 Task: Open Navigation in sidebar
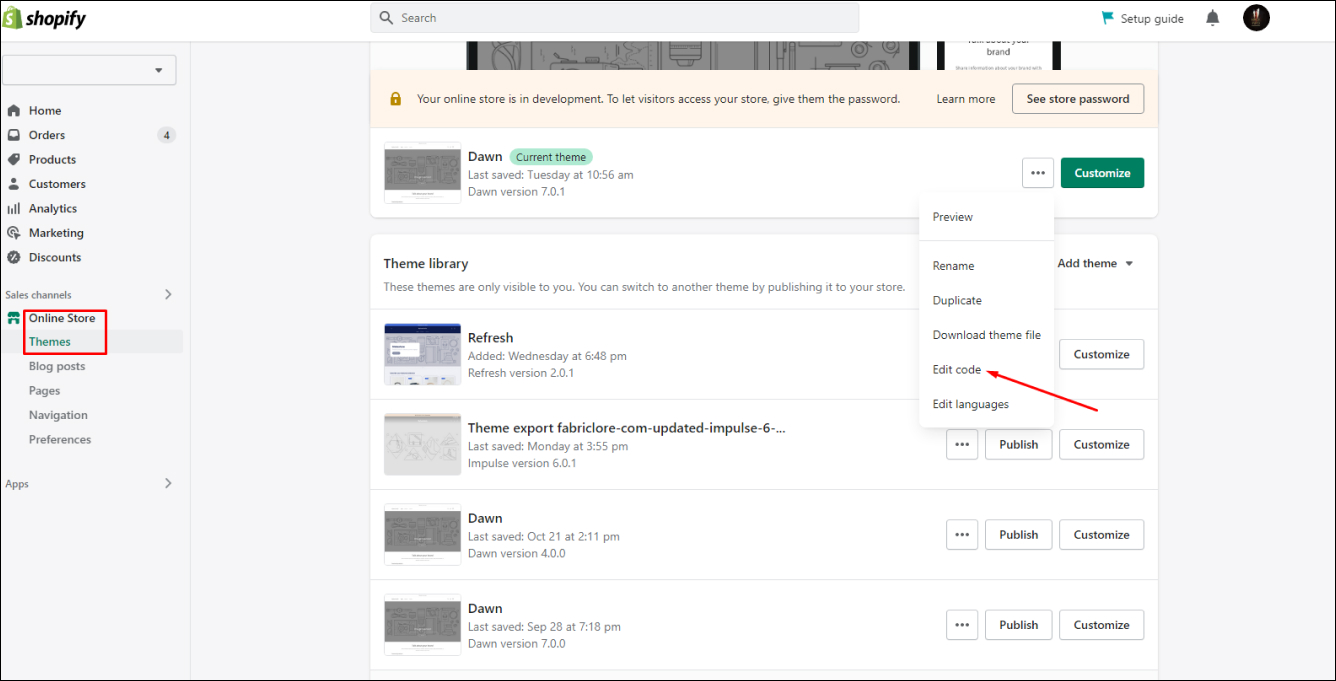tap(58, 415)
